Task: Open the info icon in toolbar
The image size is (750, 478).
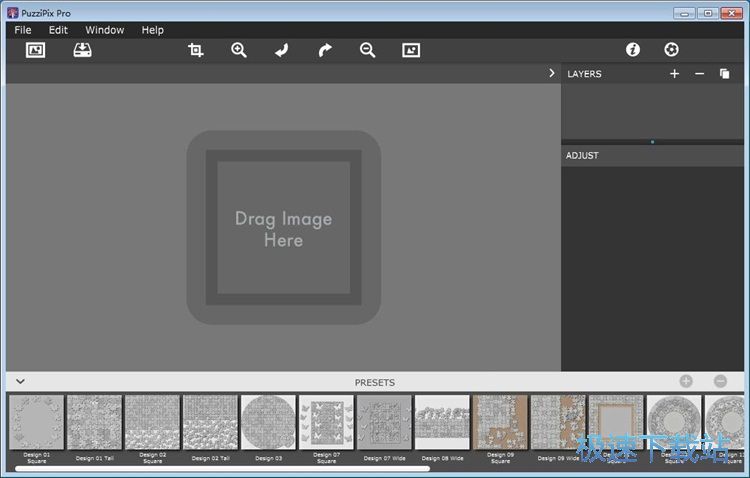Action: click(633, 50)
